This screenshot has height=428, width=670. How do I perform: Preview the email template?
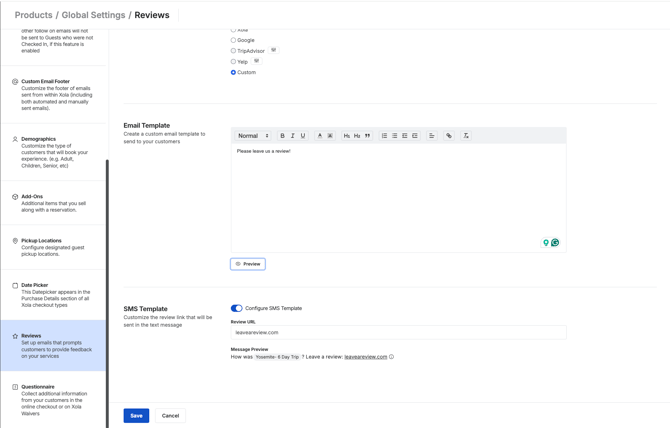point(248,264)
